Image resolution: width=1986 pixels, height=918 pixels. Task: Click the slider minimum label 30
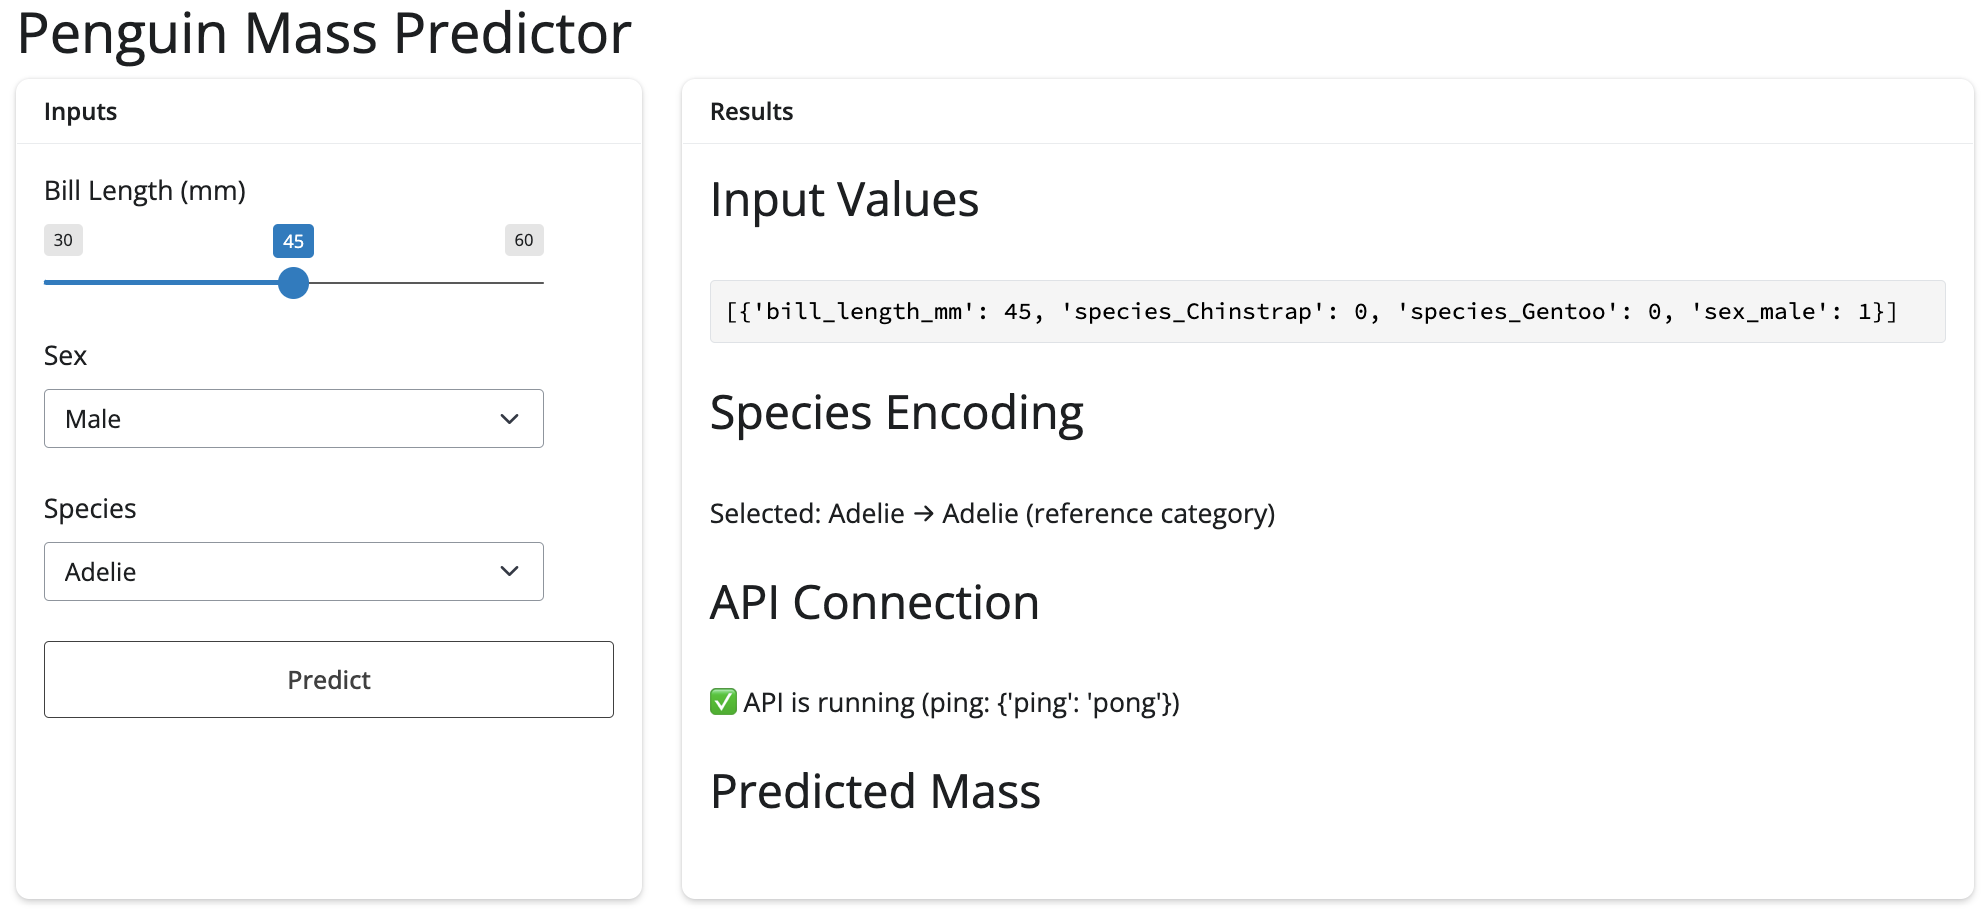pos(63,240)
